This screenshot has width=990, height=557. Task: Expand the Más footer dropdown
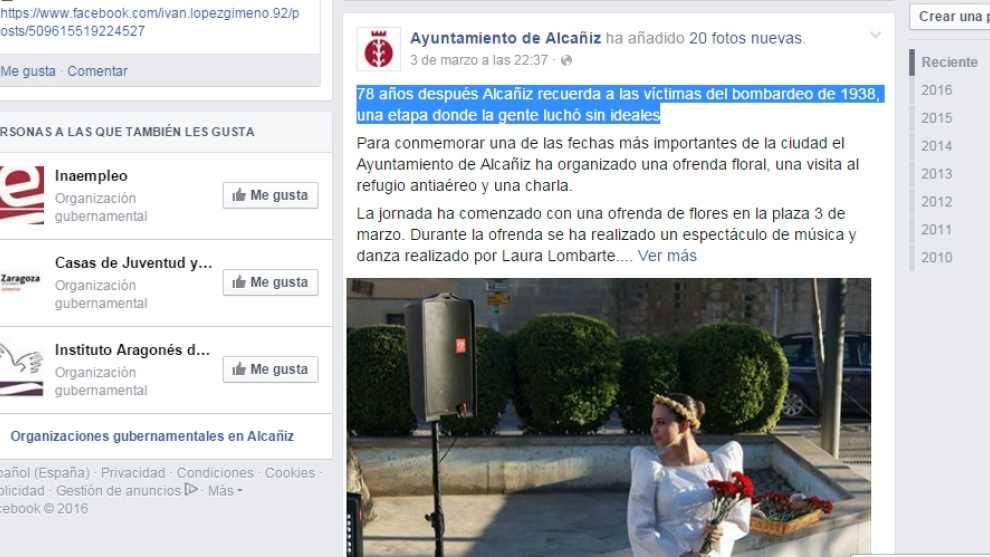coord(225,491)
